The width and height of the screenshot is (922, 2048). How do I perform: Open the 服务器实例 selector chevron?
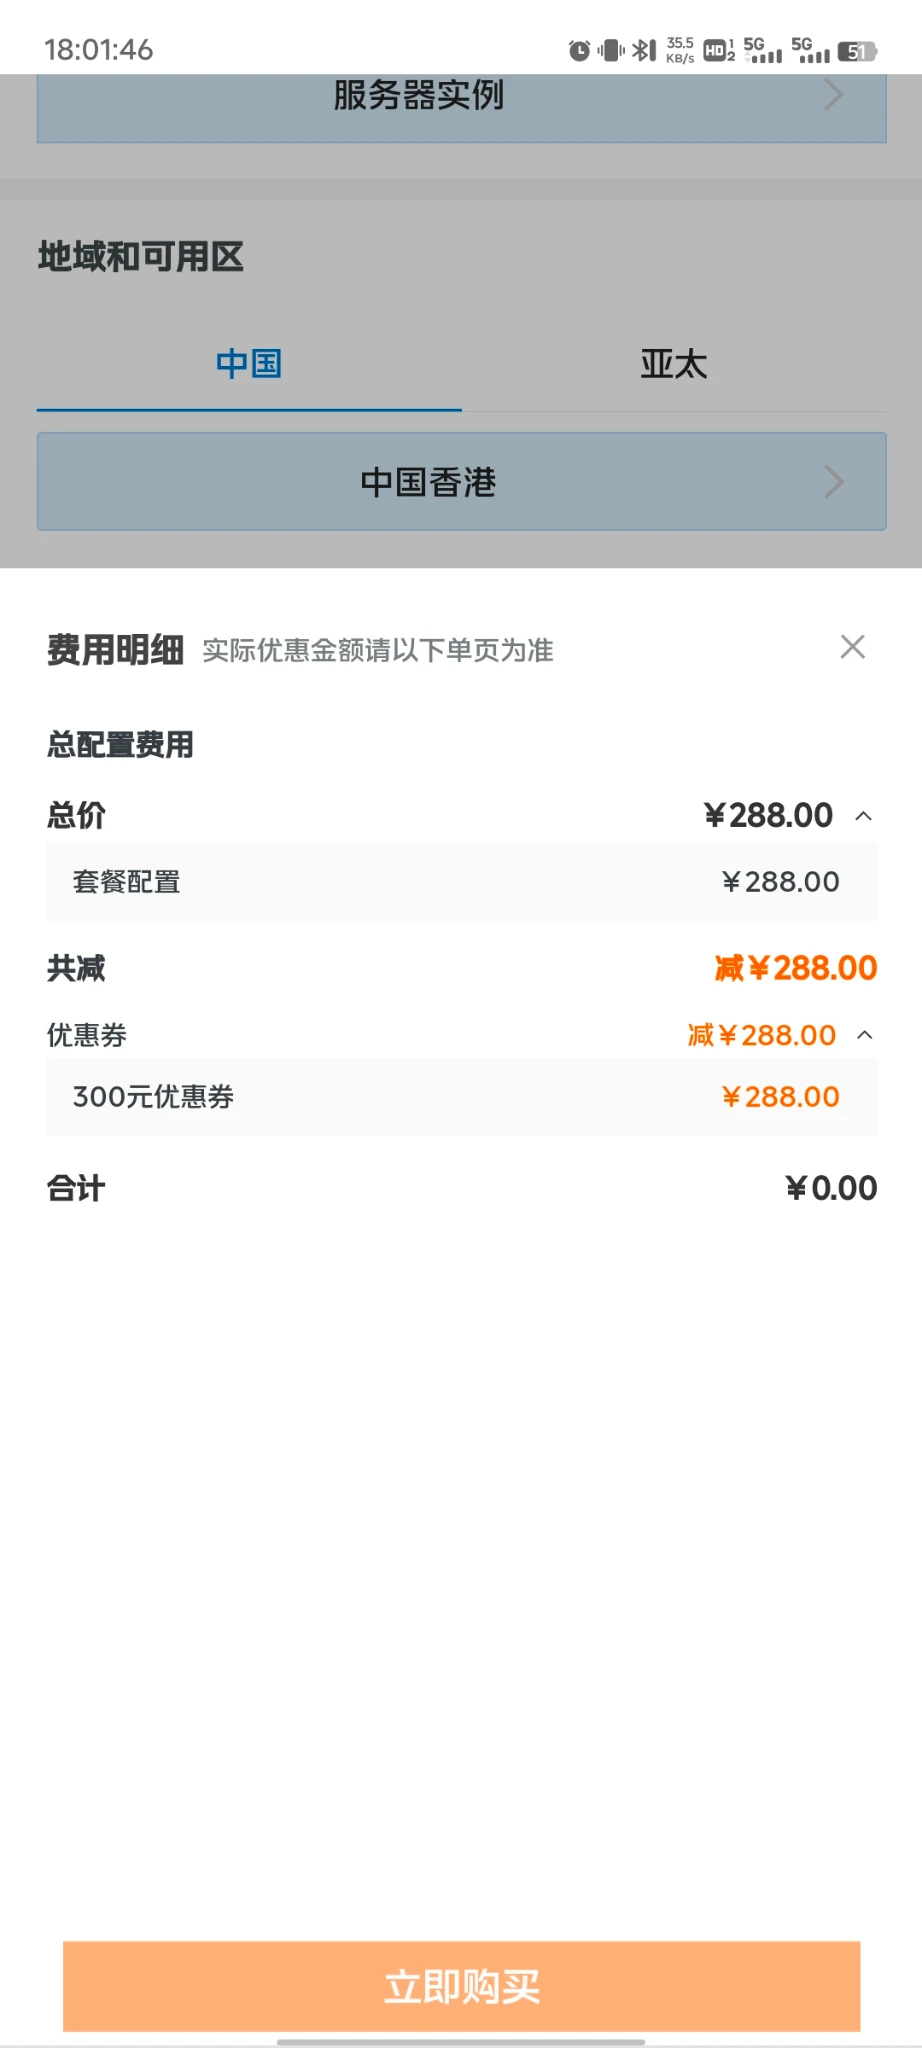coord(833,96)
